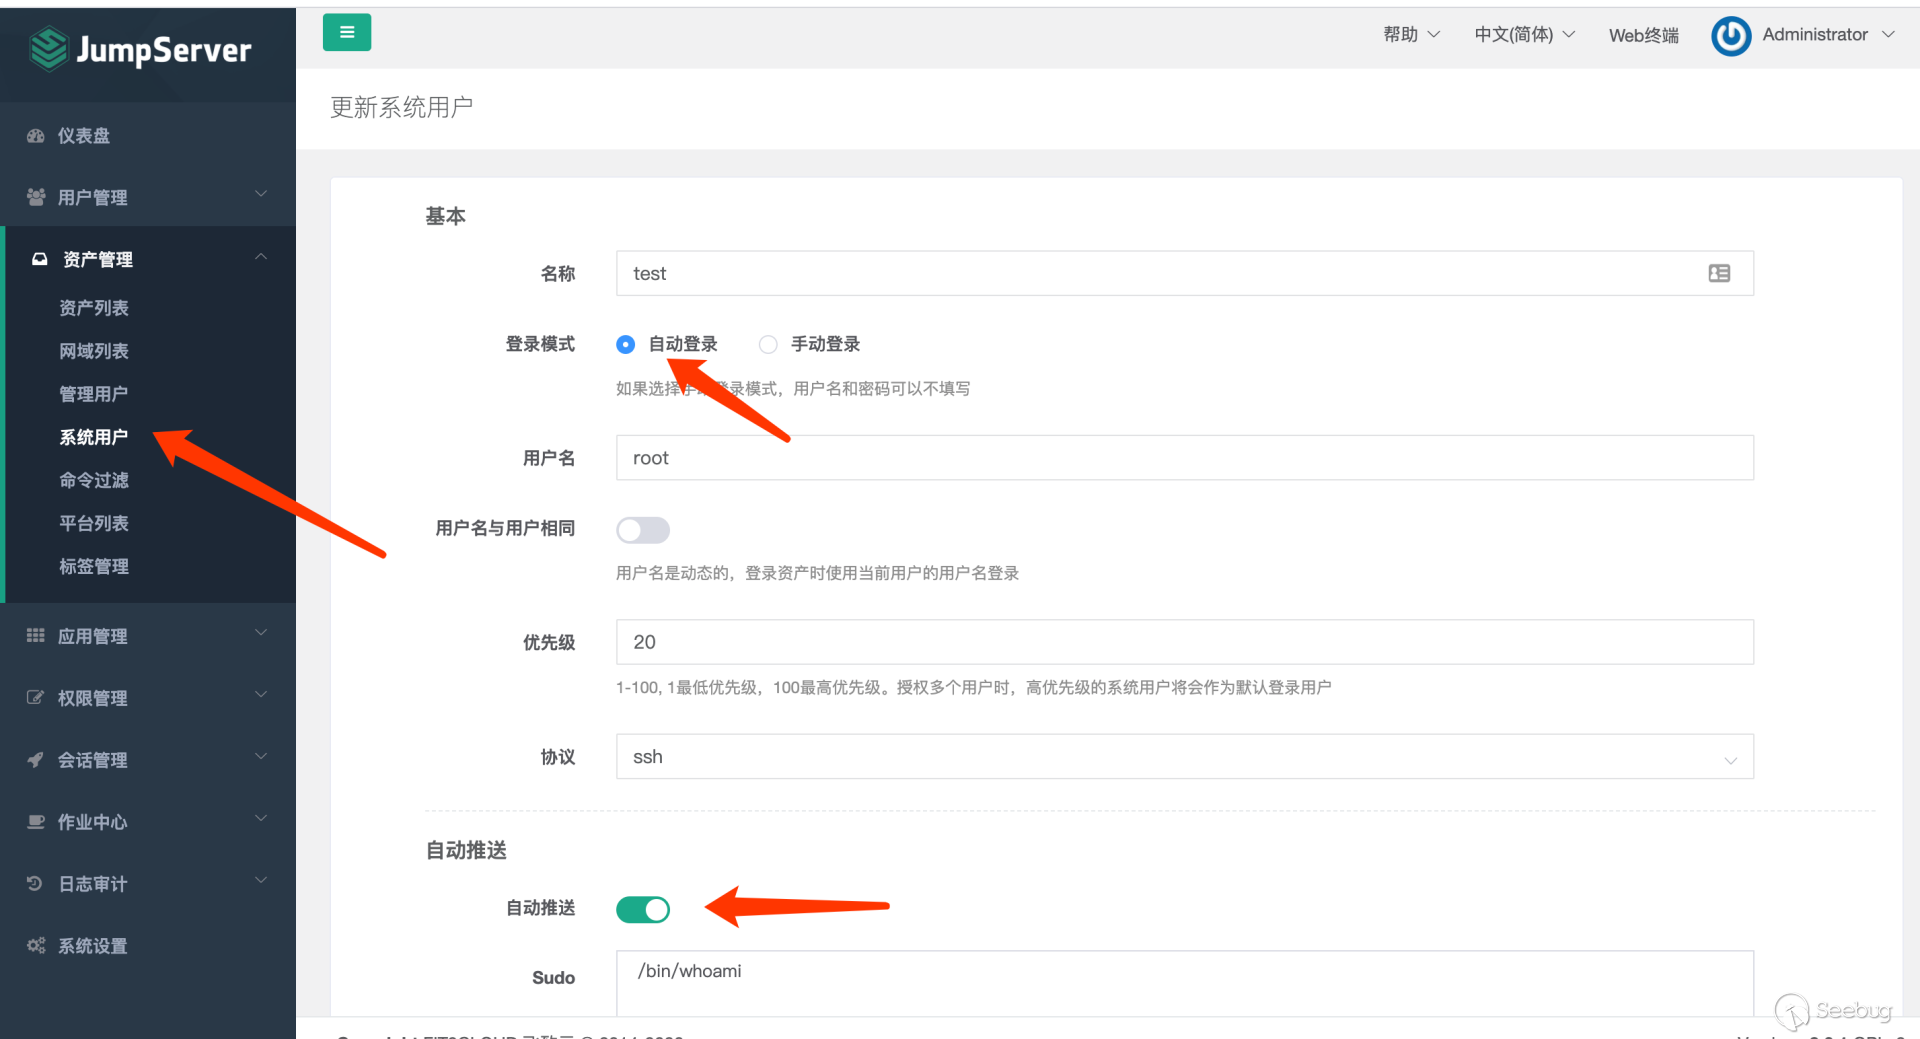Click the JumpServer logo icon

(48, 49)
